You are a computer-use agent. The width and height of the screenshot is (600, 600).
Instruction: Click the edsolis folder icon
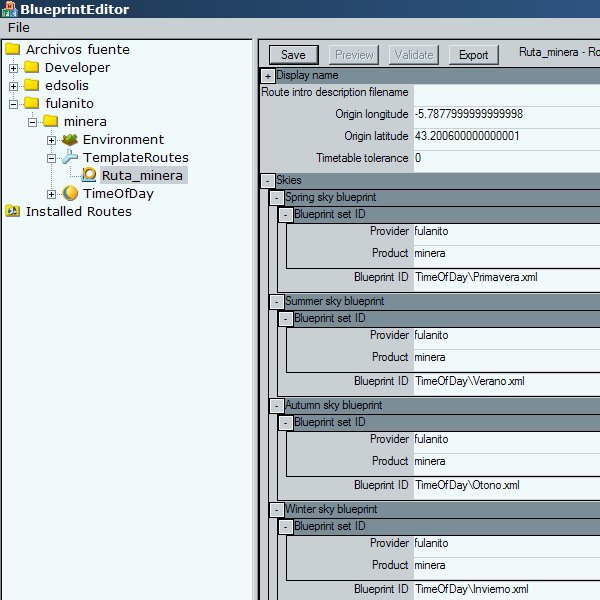[x=32, y=86]
